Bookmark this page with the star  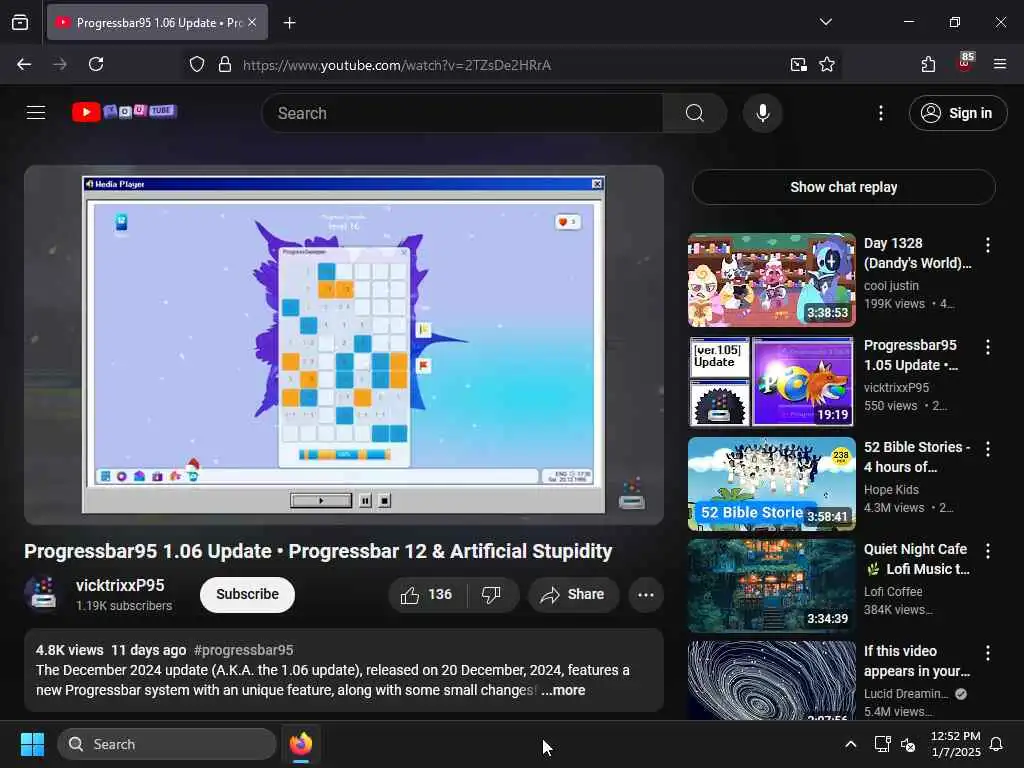[x=827, y=65]
